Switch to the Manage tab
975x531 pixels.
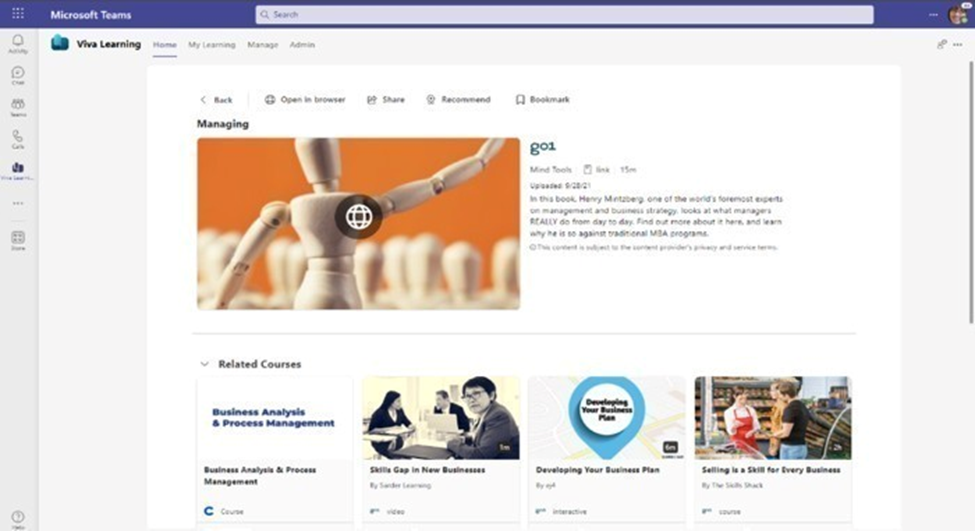tap(262, 45)
